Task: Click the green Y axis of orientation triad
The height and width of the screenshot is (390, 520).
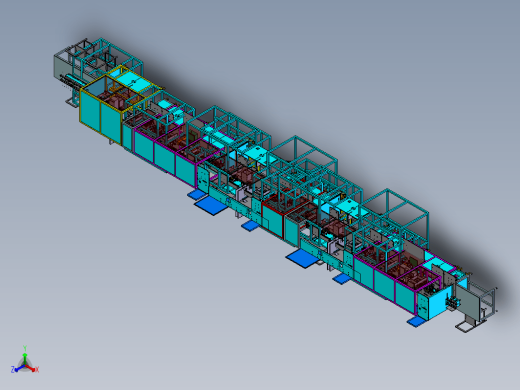Action: point(25,356)
